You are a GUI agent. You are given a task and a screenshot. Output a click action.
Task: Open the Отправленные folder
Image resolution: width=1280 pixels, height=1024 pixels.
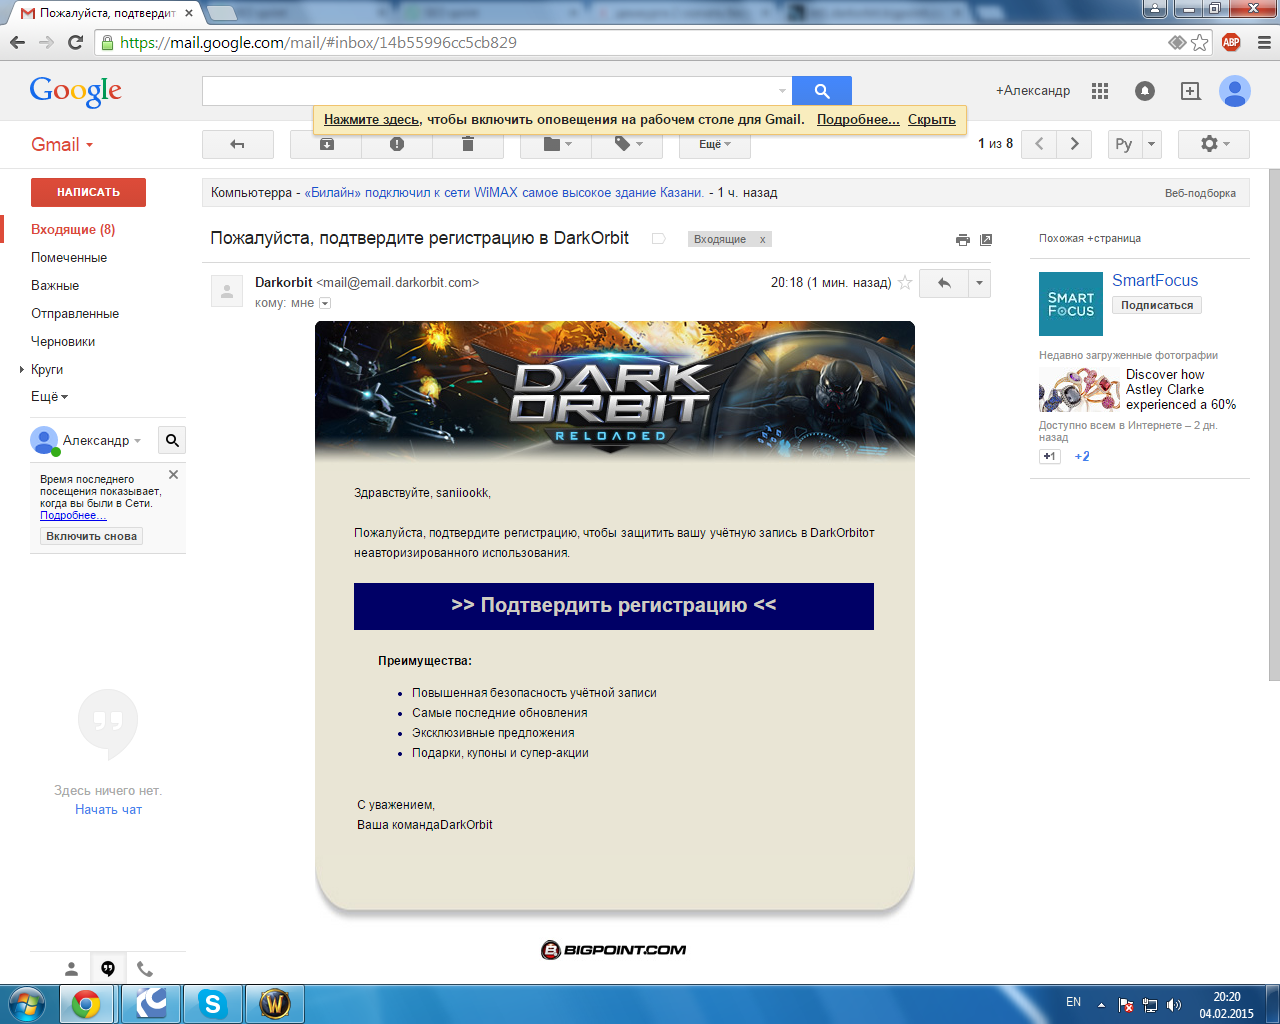coord(75,314)
